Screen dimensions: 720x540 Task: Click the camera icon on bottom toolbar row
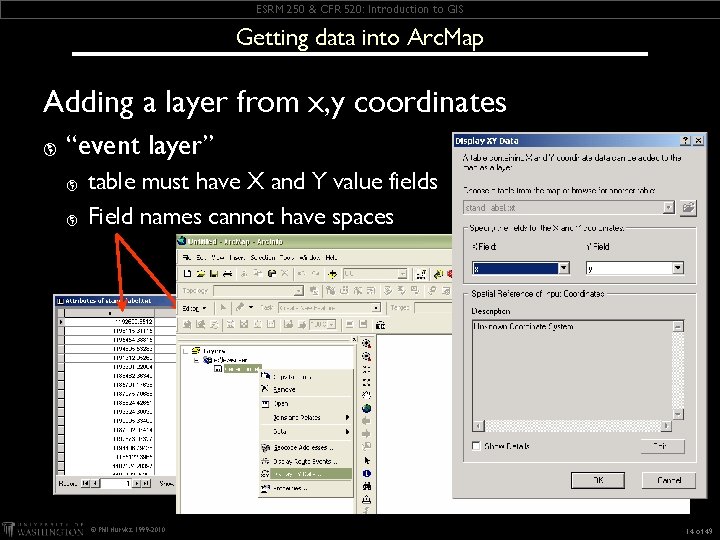pyautogui.click(x=380, y=325)
